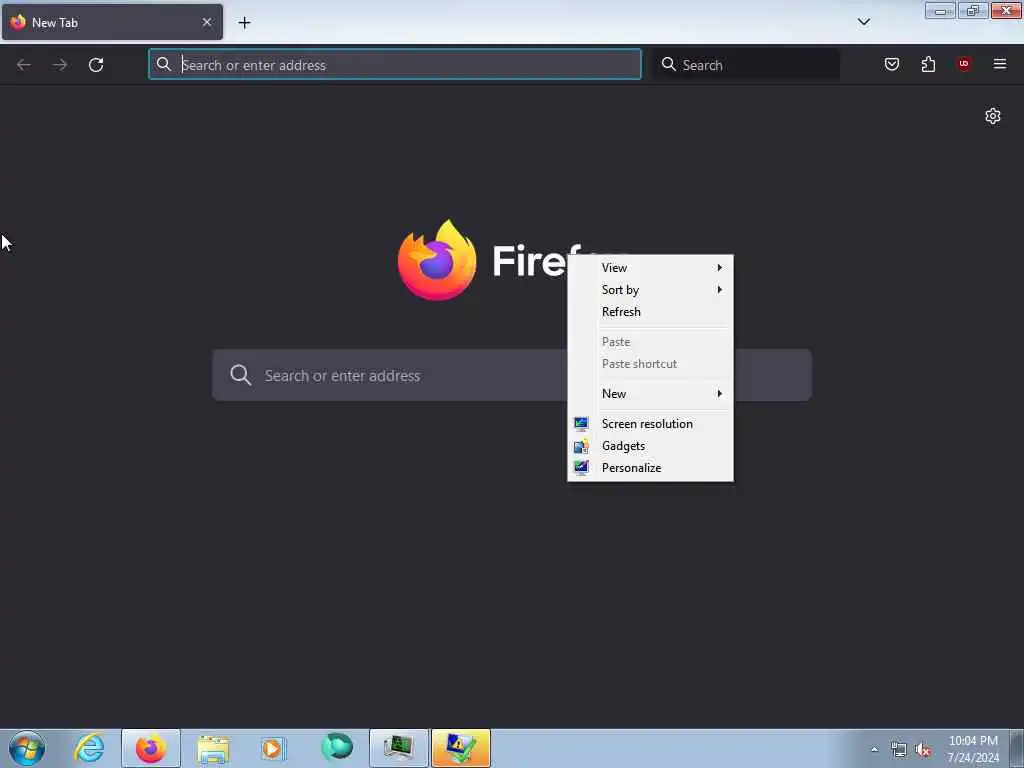The height and width of the screenshot is (768, 1024).
Task: Click the Firefox back arrow button
Action: click(x=24, y=65)
